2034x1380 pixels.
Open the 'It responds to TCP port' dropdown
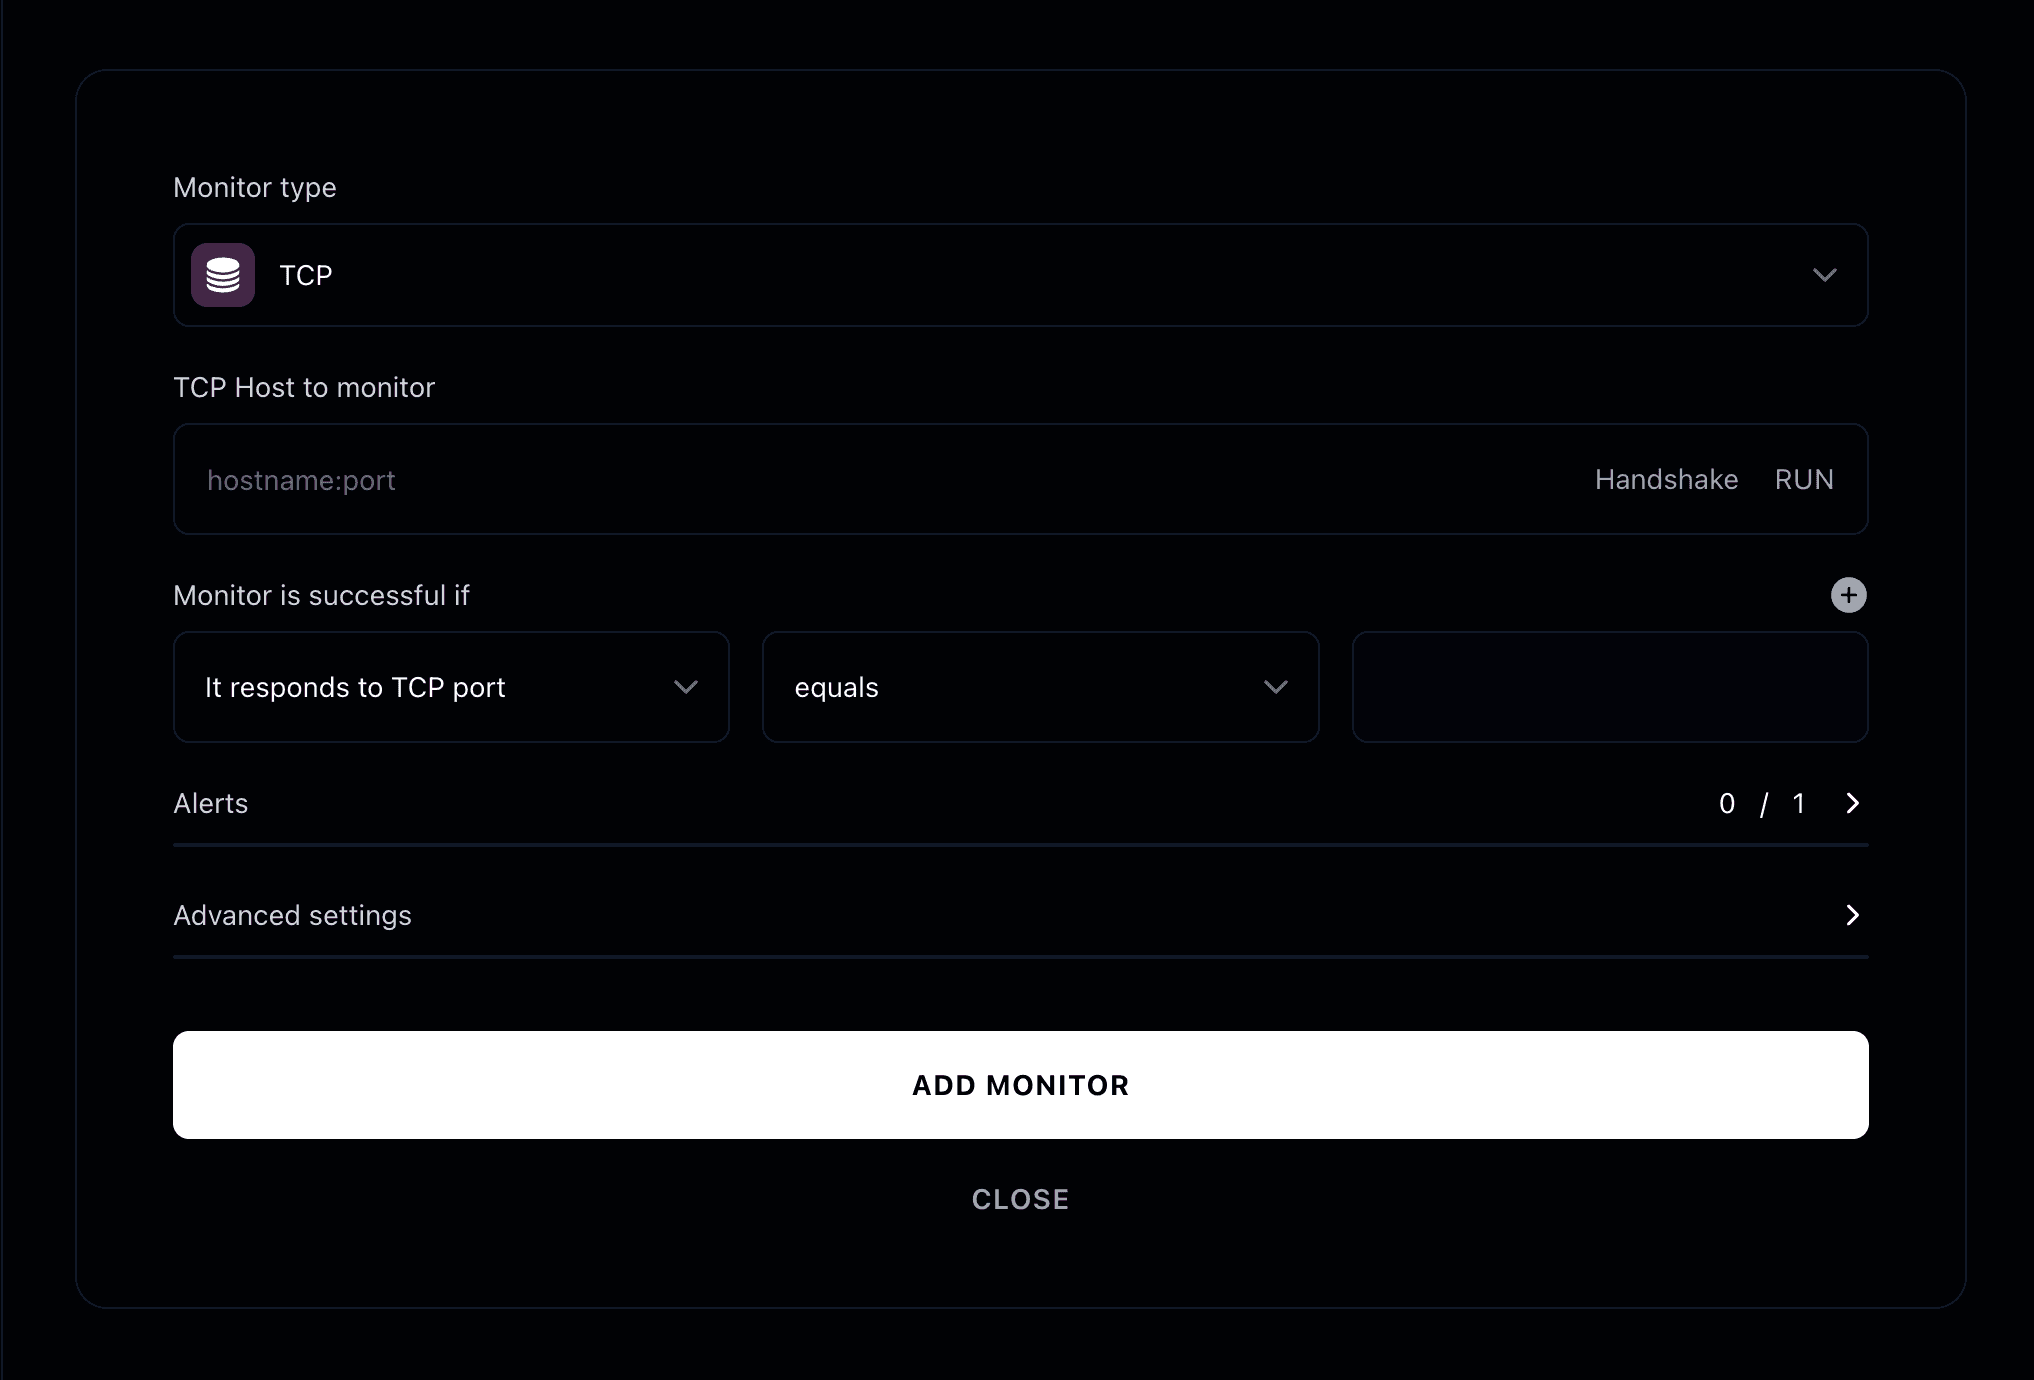pyautogui.click(x=450, y=687)
